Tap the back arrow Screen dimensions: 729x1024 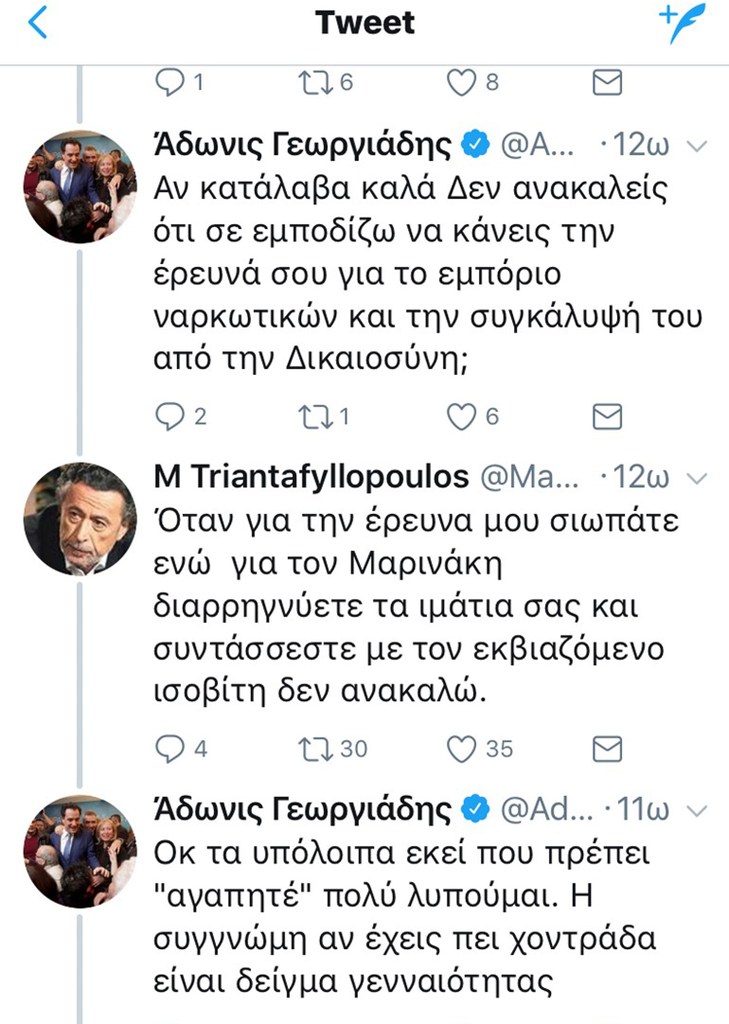(x=37, y=22)
